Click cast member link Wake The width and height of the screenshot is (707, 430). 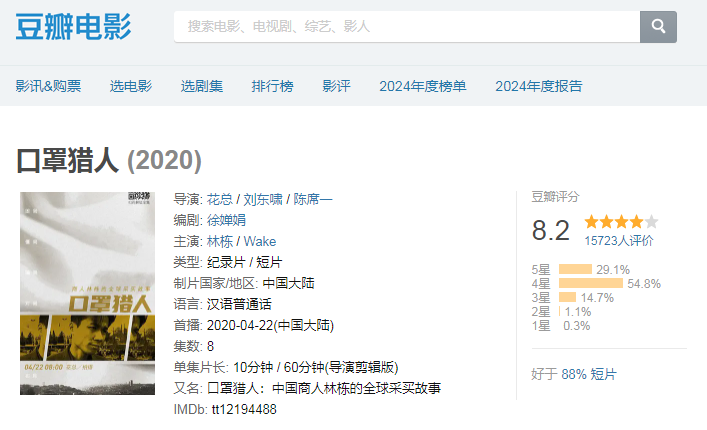click(x=260, y=241)
